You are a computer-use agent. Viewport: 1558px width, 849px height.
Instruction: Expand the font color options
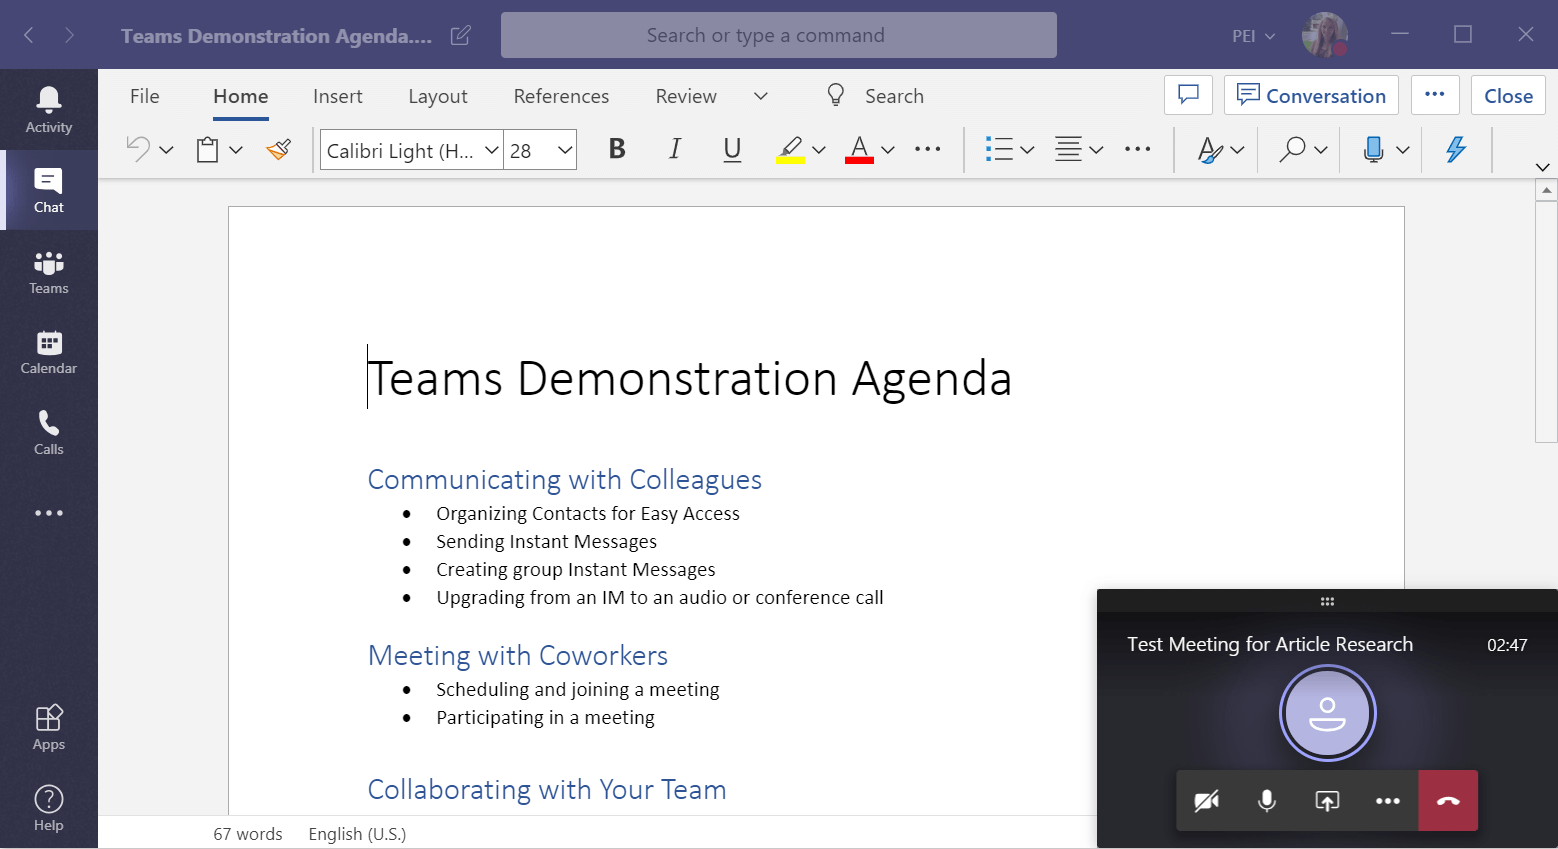pos(886,148)
